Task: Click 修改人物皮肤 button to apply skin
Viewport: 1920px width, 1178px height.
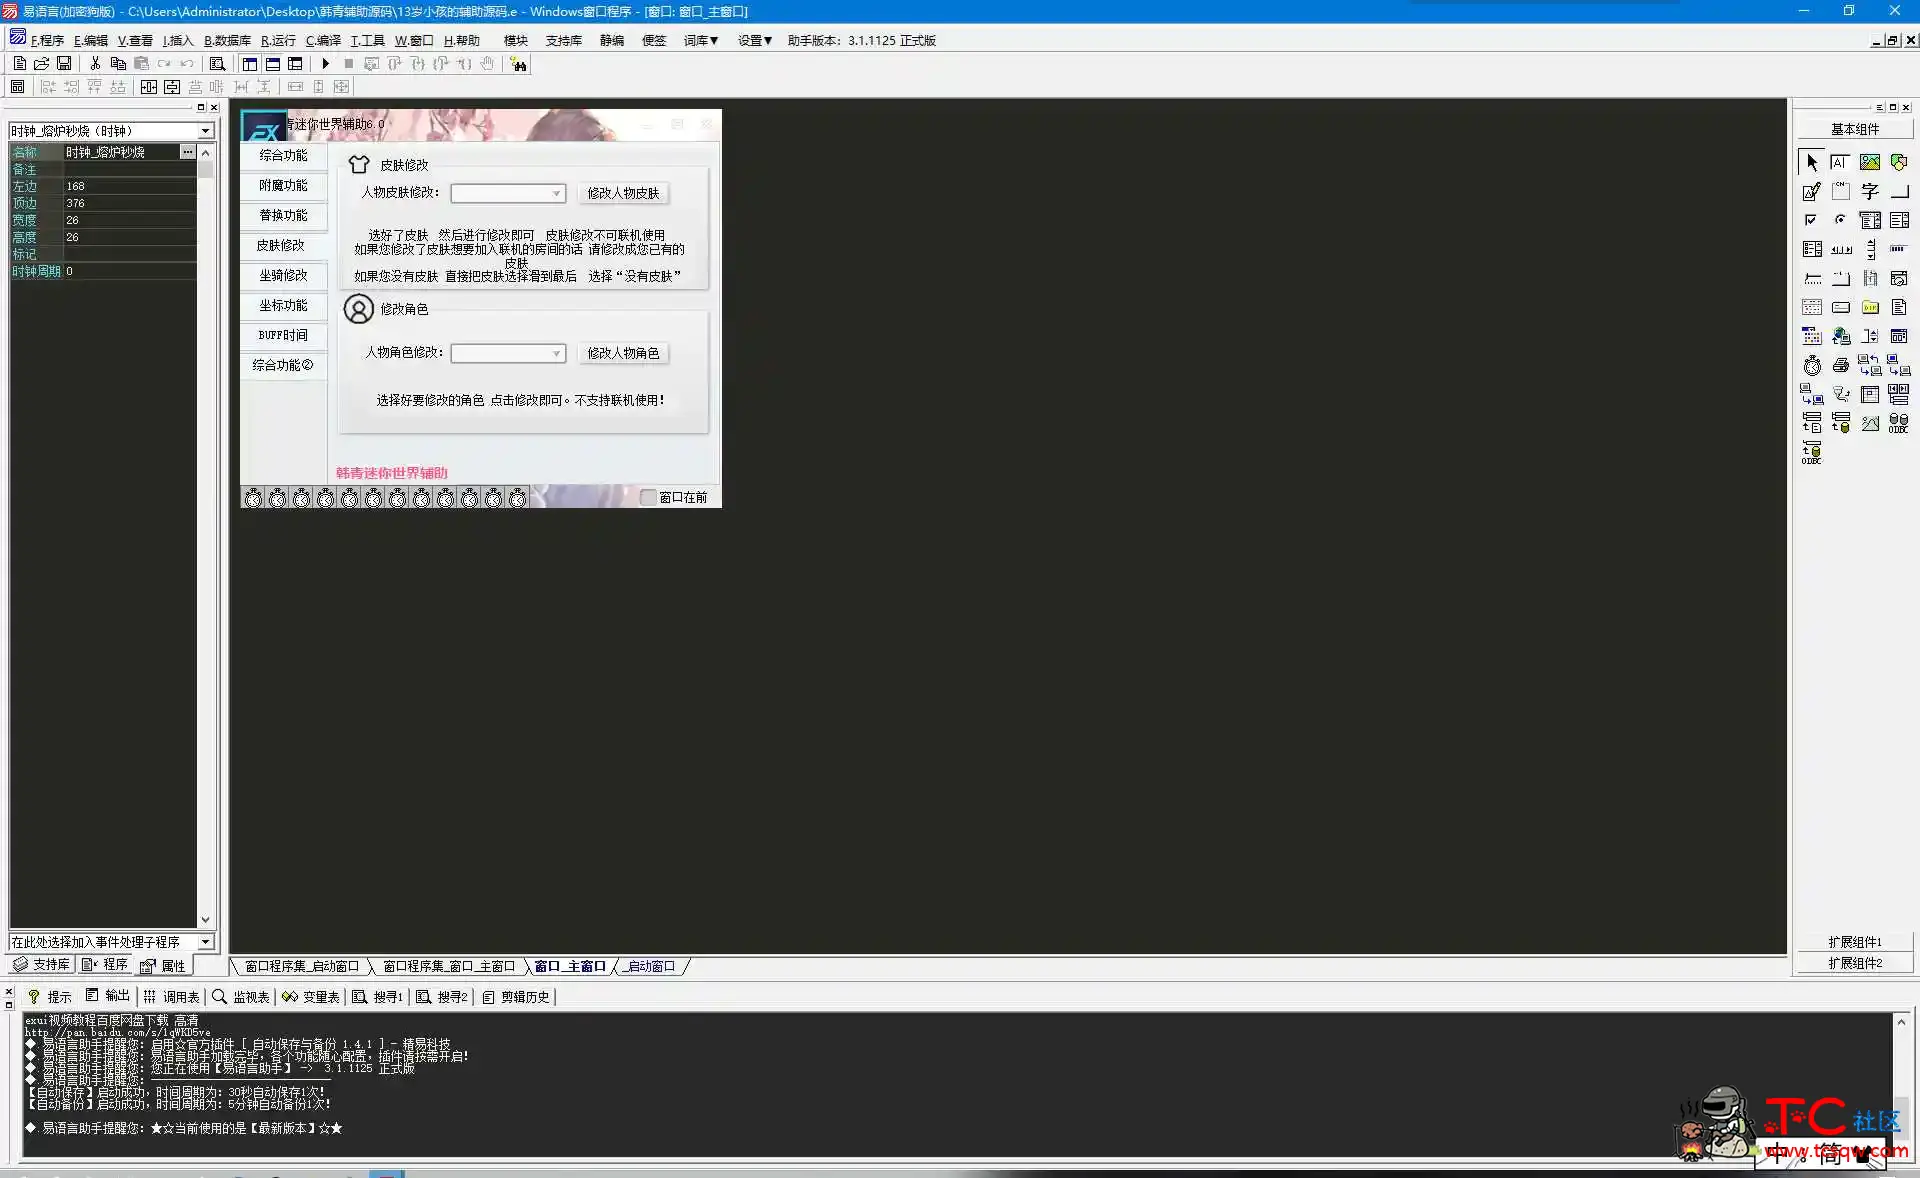Action: pyautogui.click(x=621, y=192)
